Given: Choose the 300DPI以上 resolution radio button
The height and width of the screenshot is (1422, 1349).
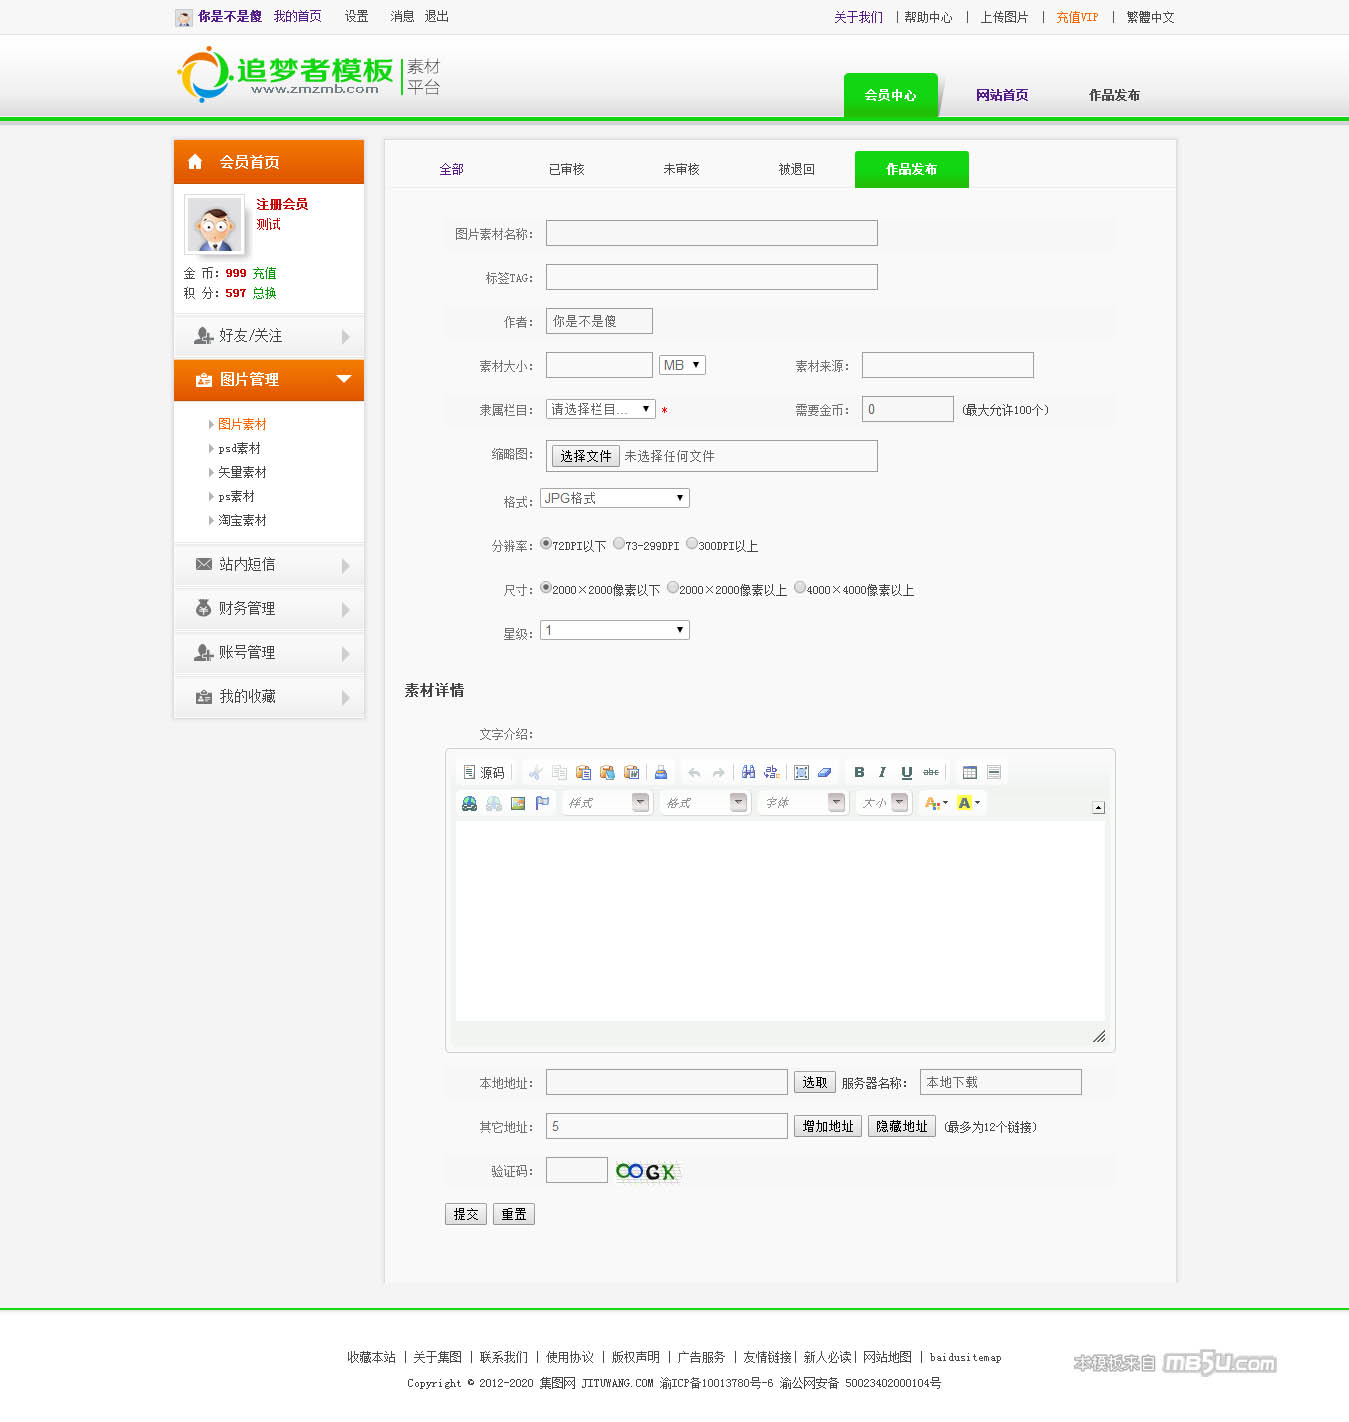Looking at the screenshot, I should tap(692, 544).
